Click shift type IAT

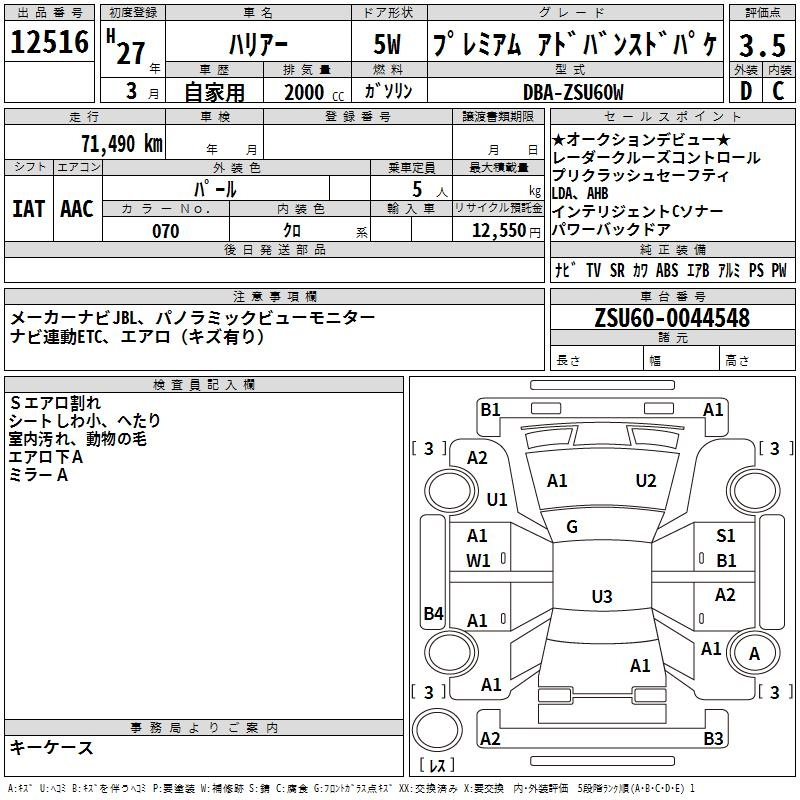[x=29, y=209]
